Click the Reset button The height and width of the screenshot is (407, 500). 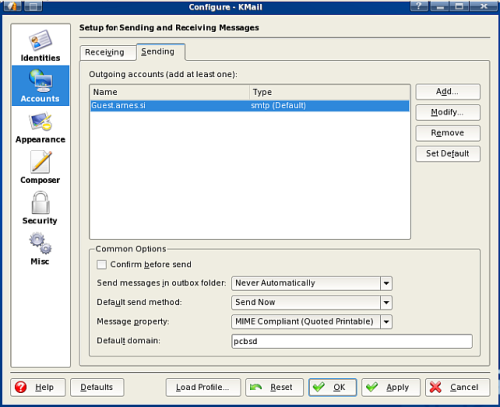point(274,387)
